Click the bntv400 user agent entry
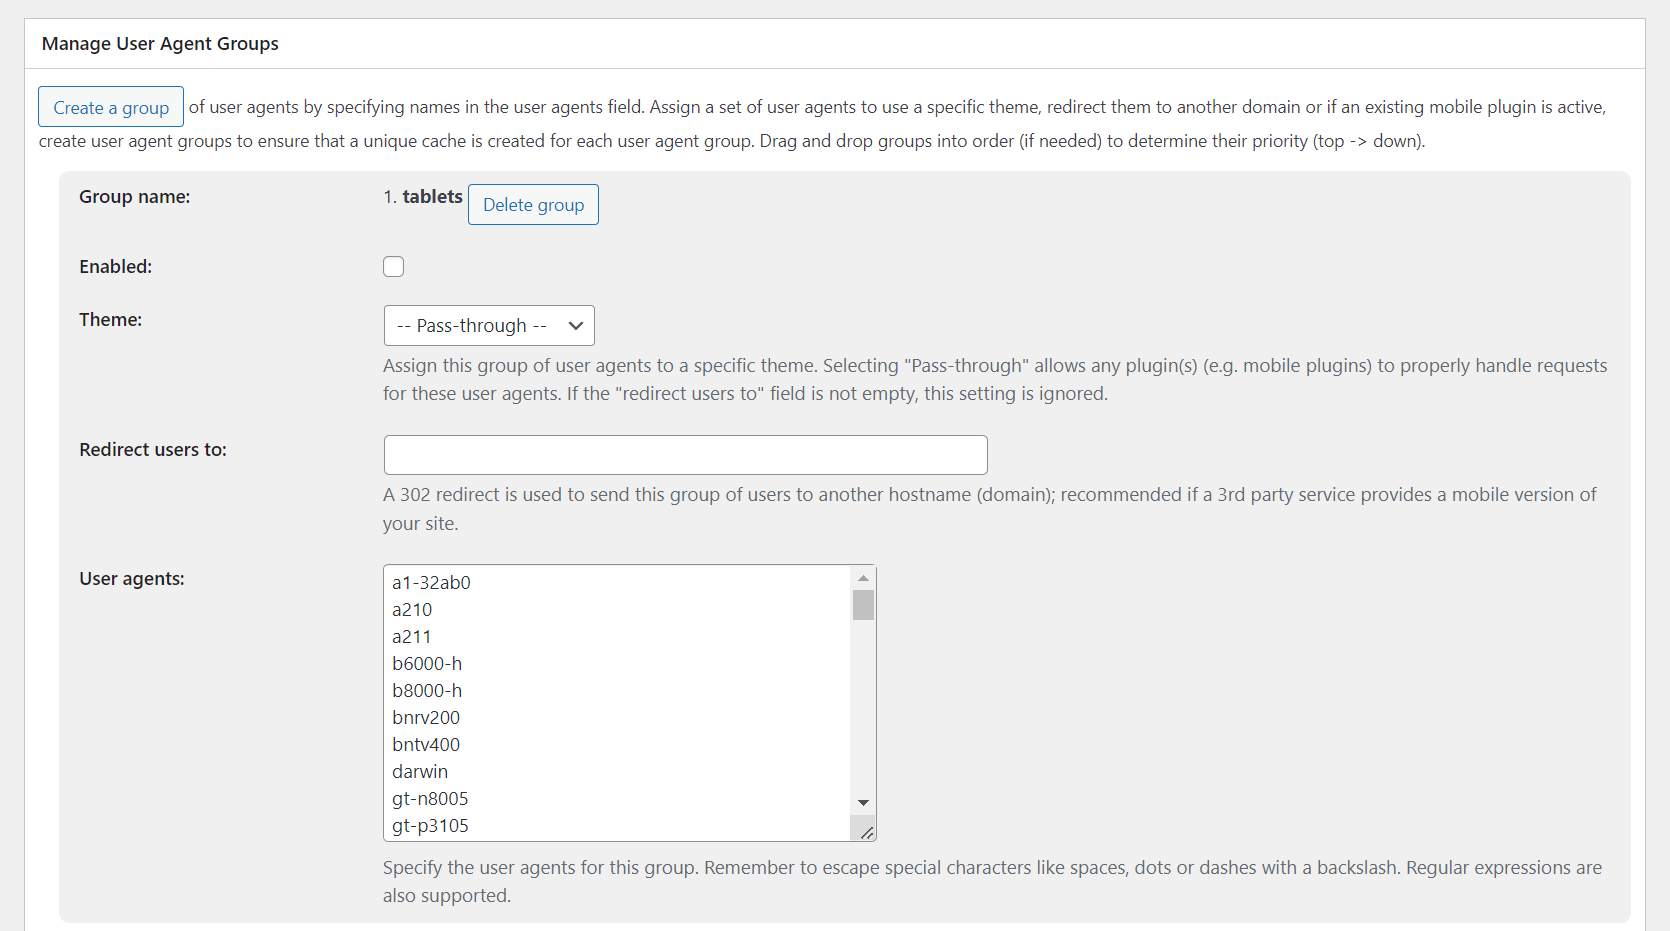 tap(426, 745)
